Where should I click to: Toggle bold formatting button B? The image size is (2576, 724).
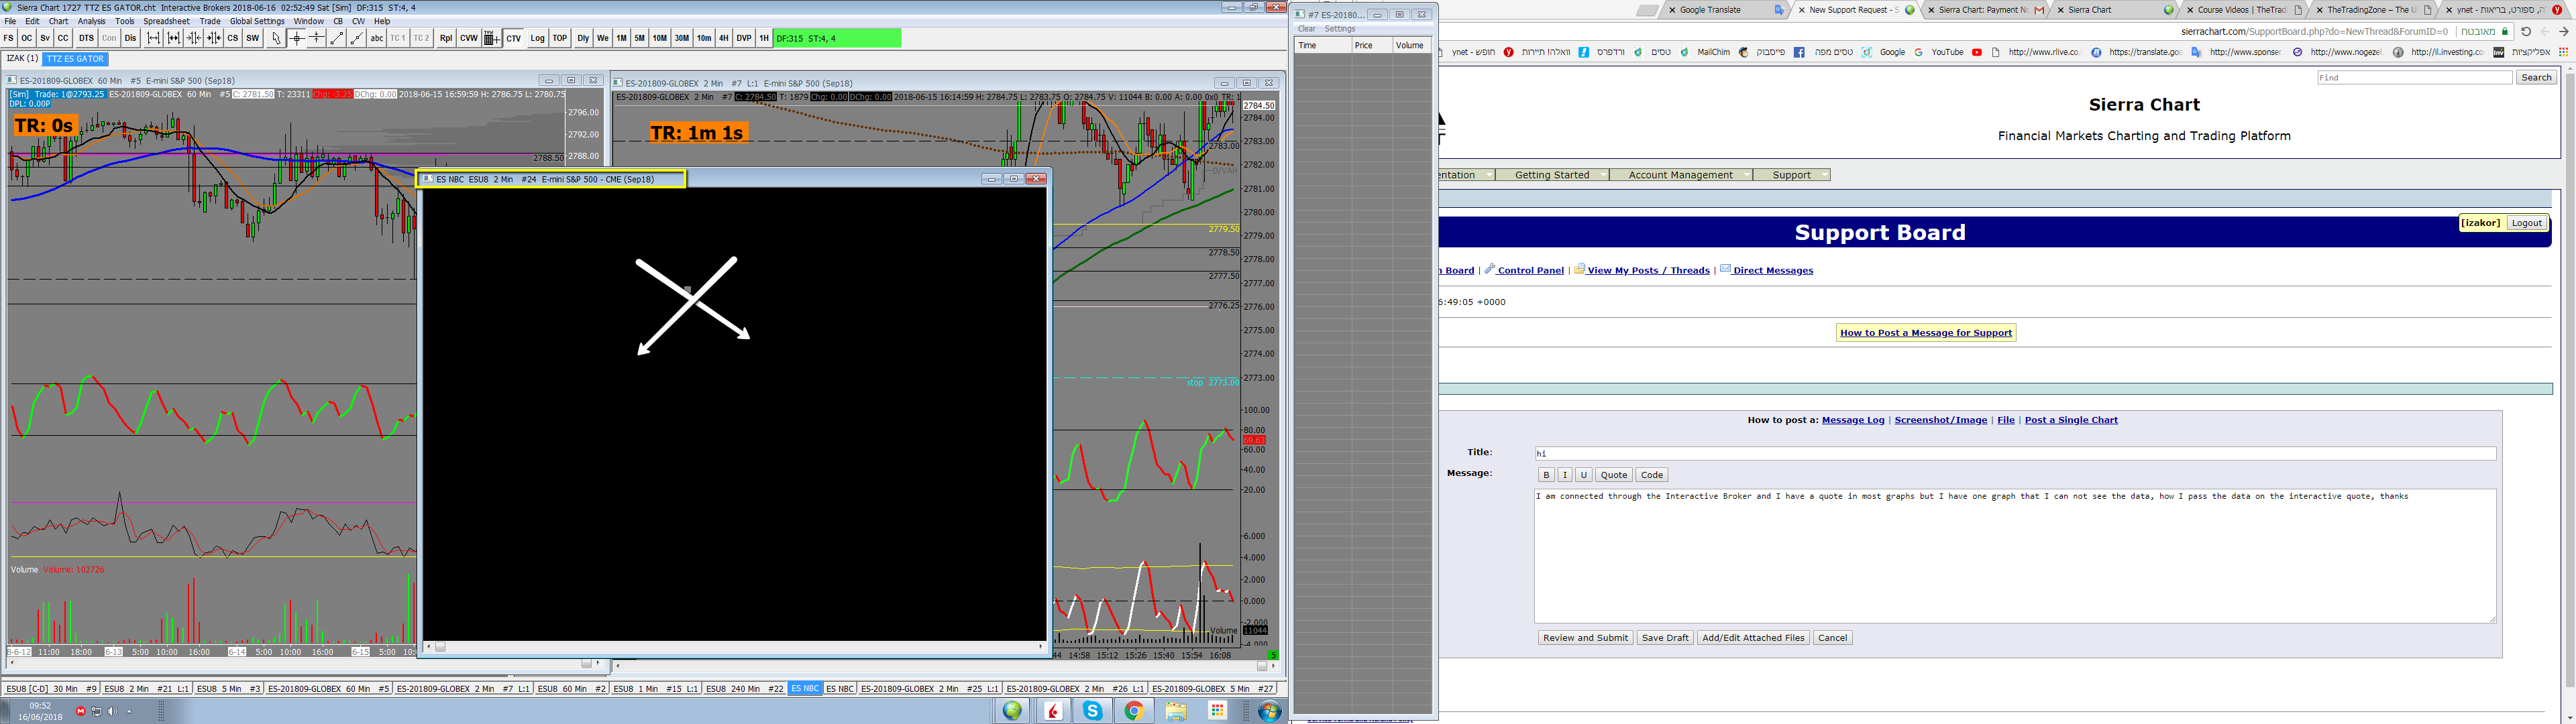coord(1546,475)
